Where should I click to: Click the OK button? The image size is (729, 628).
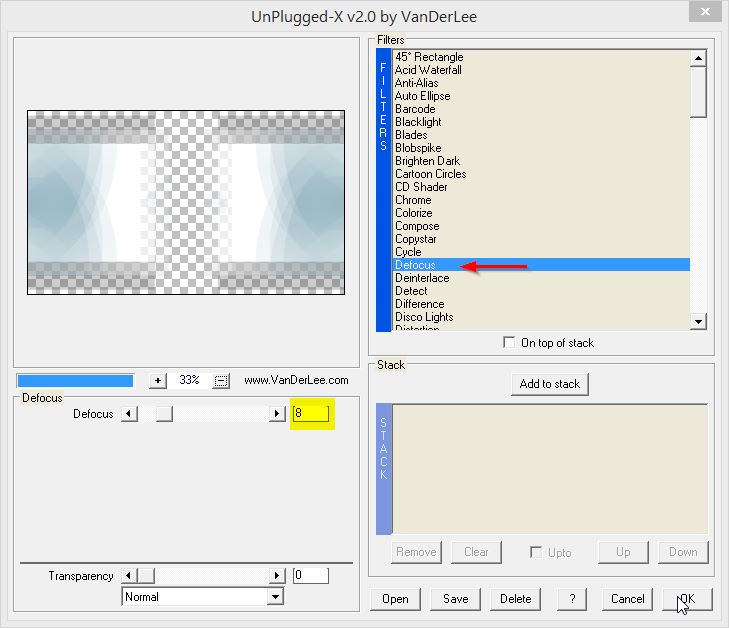pos(687,599)
